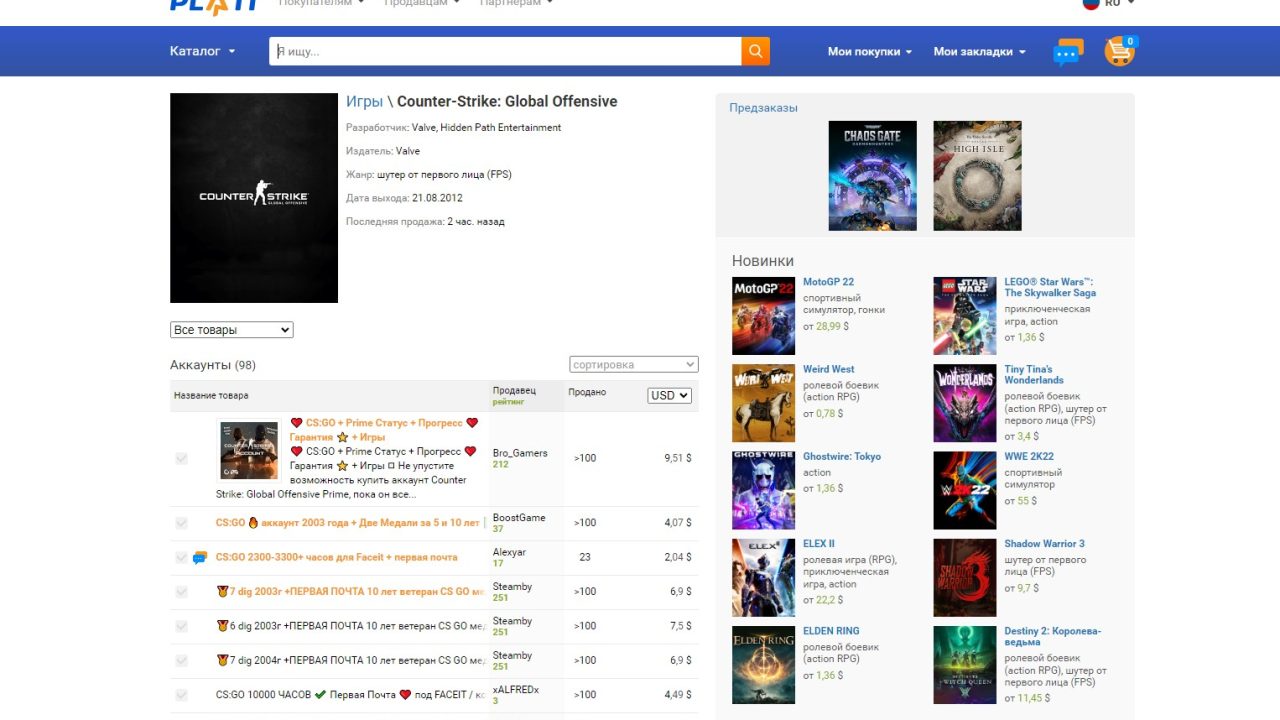Open the 'сортировка' sorting dropdown
Screen dimensions: 1280x720
634,365
